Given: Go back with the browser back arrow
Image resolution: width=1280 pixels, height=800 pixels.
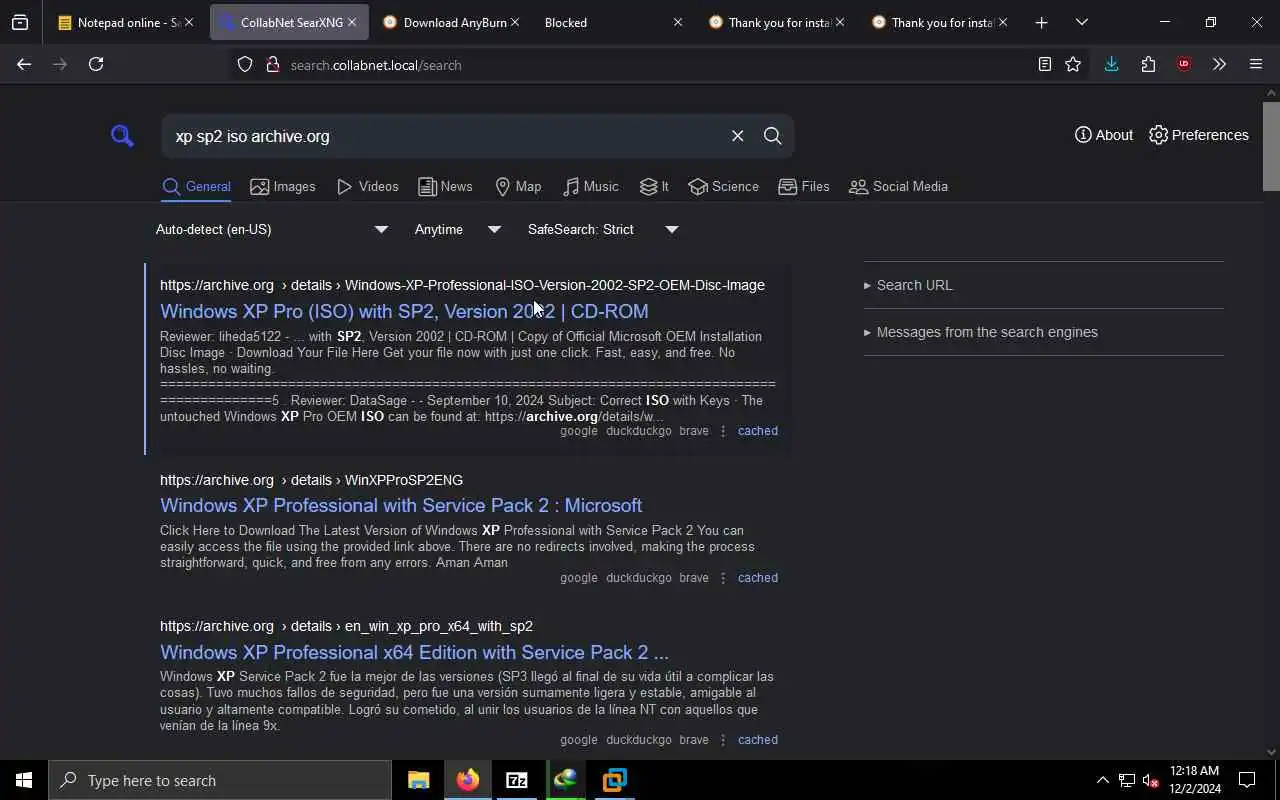Looking at the screenshot, I should [x=24, y=64].
